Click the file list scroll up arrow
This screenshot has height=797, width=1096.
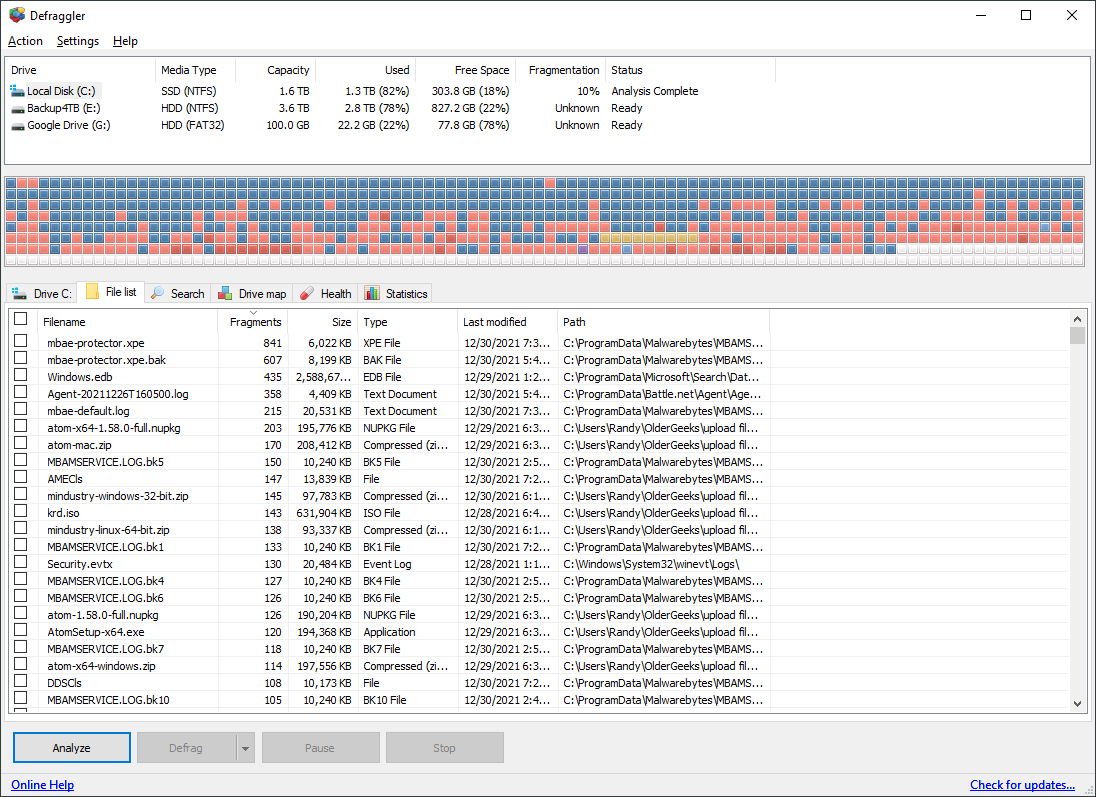[x=1077, y=319]
